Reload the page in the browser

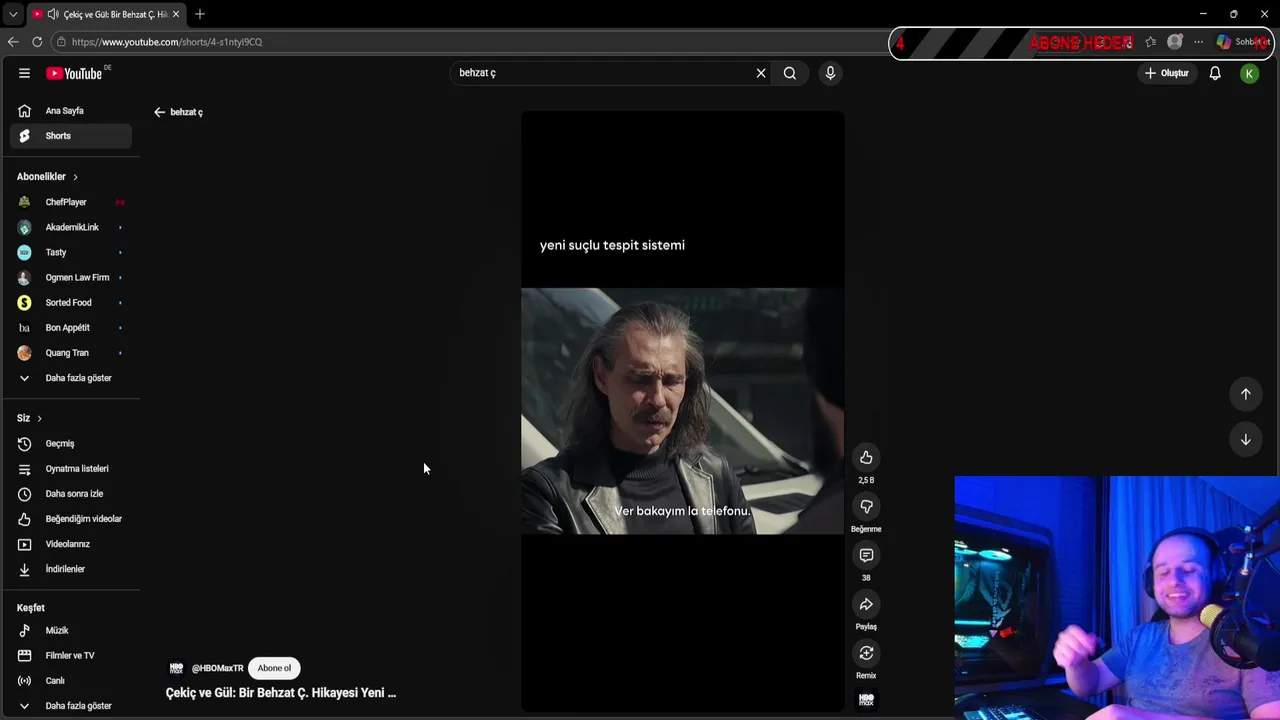[37, 42]
